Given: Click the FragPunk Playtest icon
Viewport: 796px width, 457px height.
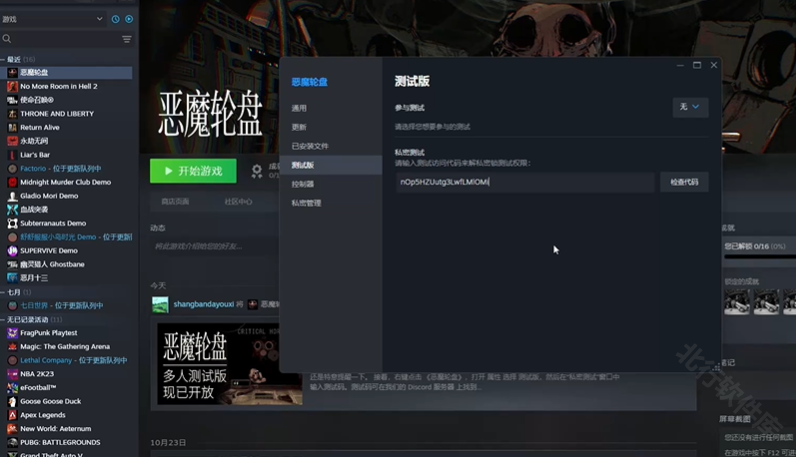Looking at the screenshot, I should tap(12, 333).
